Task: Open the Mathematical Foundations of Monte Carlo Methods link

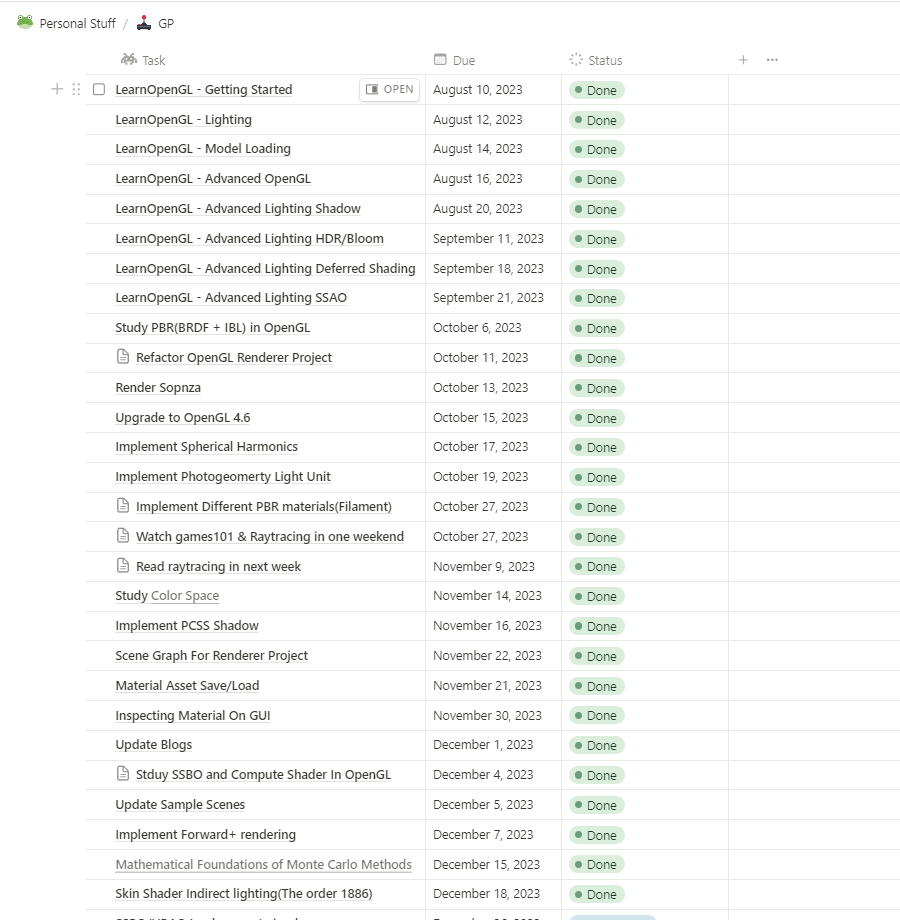Action: tap(263, 864)
